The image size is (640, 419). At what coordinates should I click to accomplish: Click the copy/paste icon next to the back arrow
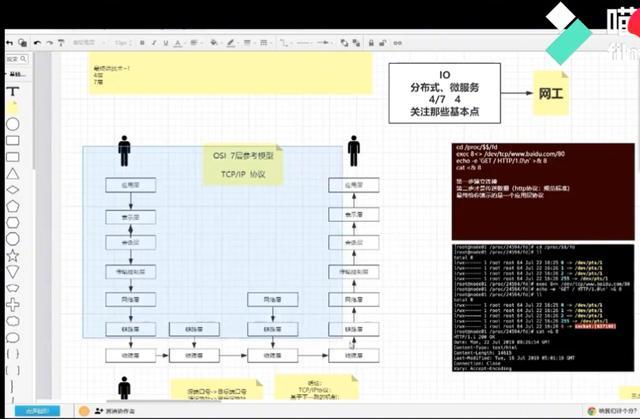(23, 42)
